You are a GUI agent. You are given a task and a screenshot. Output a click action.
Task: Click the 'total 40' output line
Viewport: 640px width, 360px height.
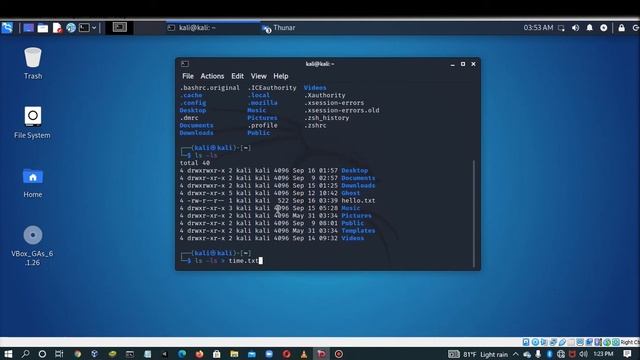(x=195, y=163)
